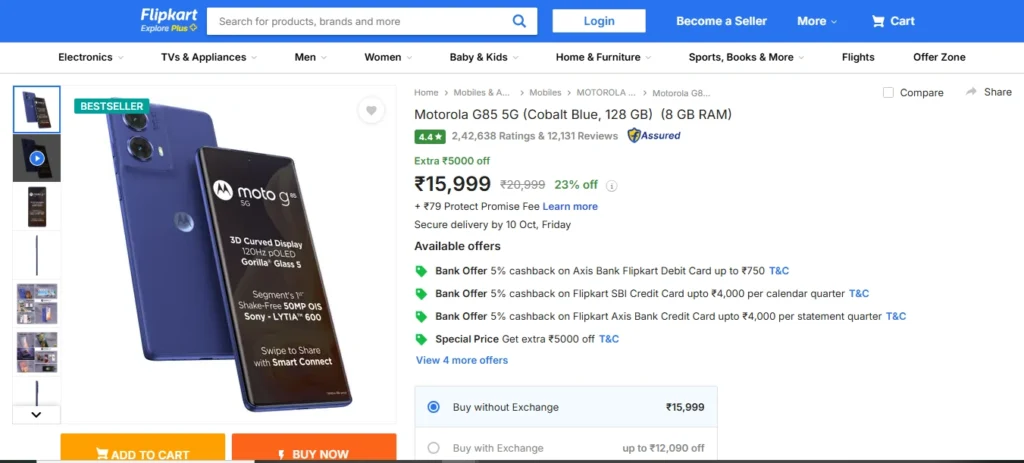Click the search magnifier icon
The width and height of the screenshot is (1024, 463).
pos(519,21)
